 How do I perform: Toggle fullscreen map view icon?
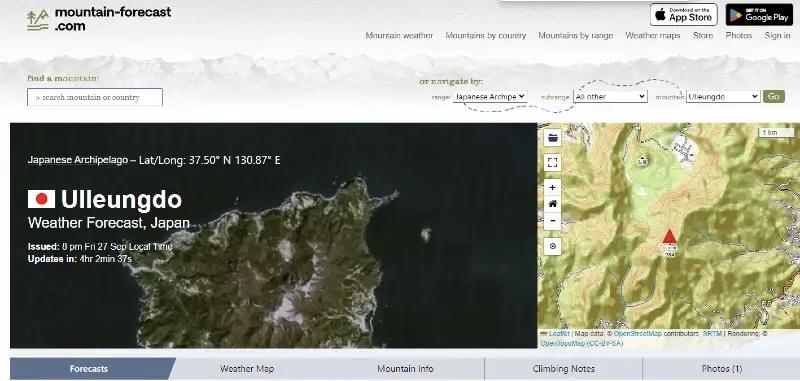553,163
